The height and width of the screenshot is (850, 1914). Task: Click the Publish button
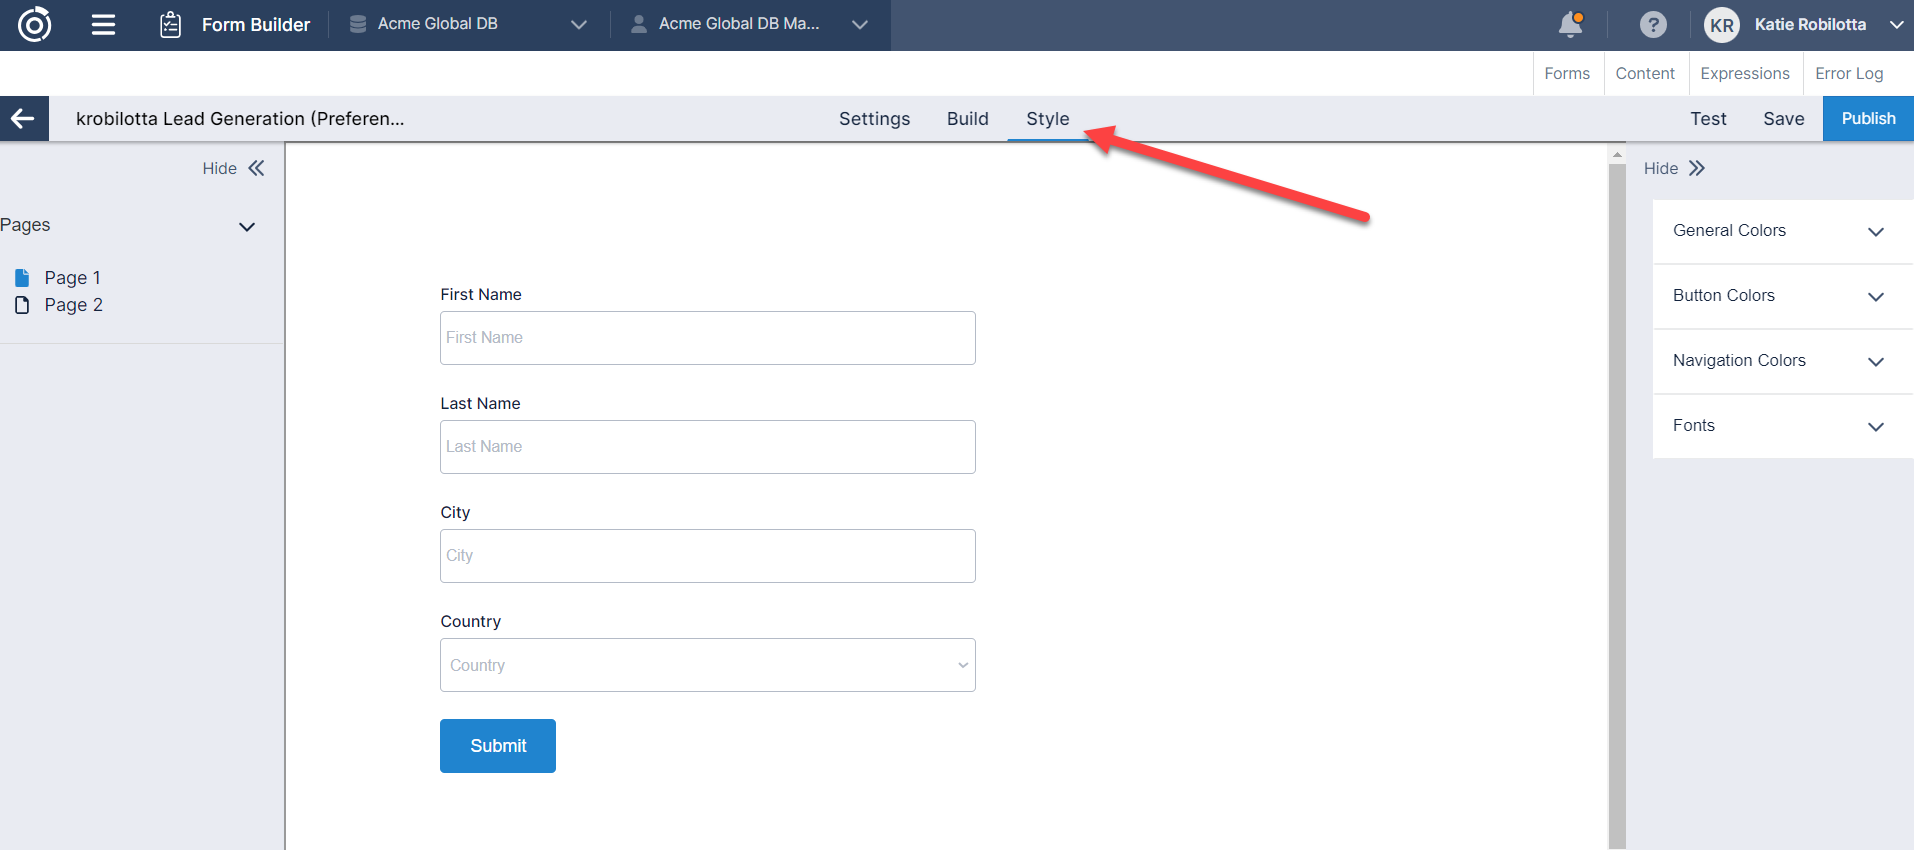pos(1867,119)
